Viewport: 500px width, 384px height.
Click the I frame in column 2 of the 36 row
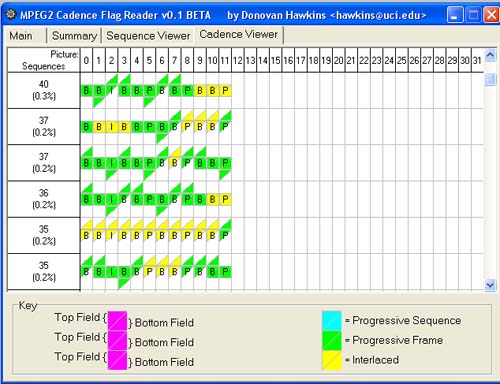click(112, 199)
